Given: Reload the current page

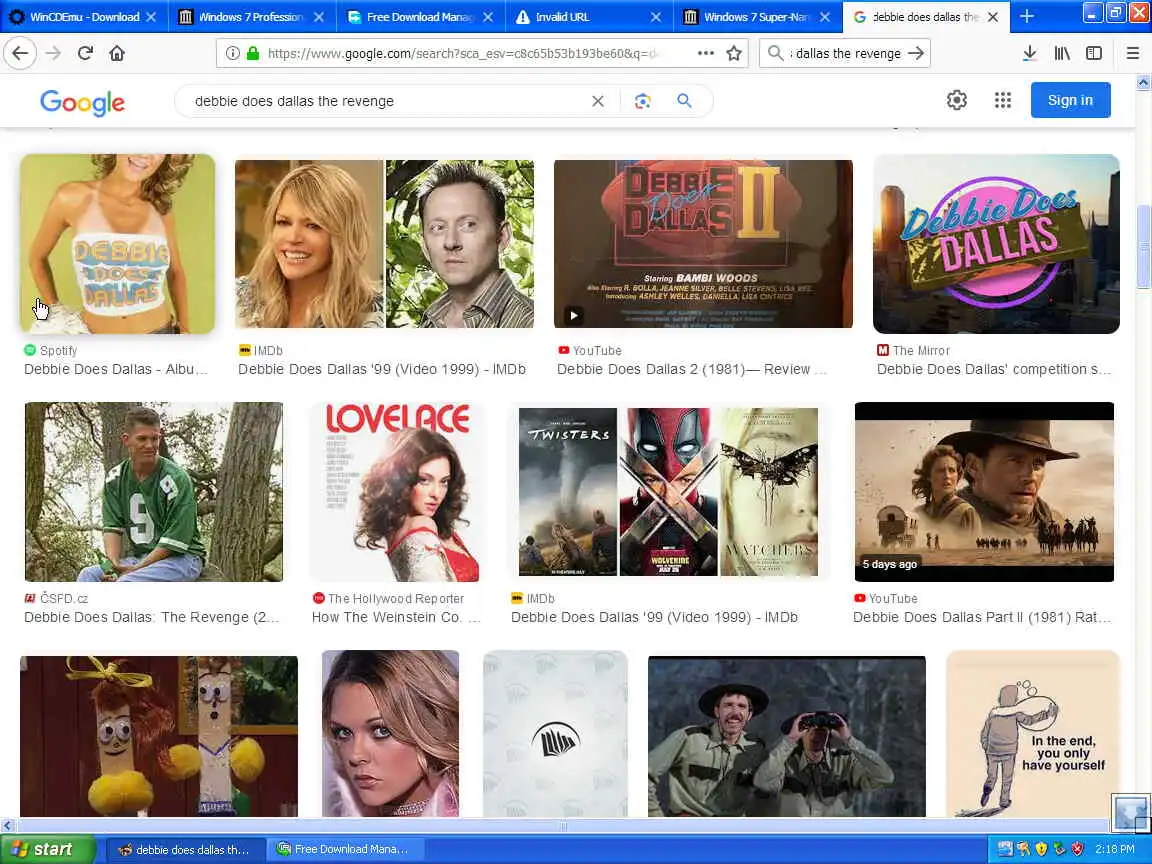Looking at the screenshot, I should pos(85,53).
